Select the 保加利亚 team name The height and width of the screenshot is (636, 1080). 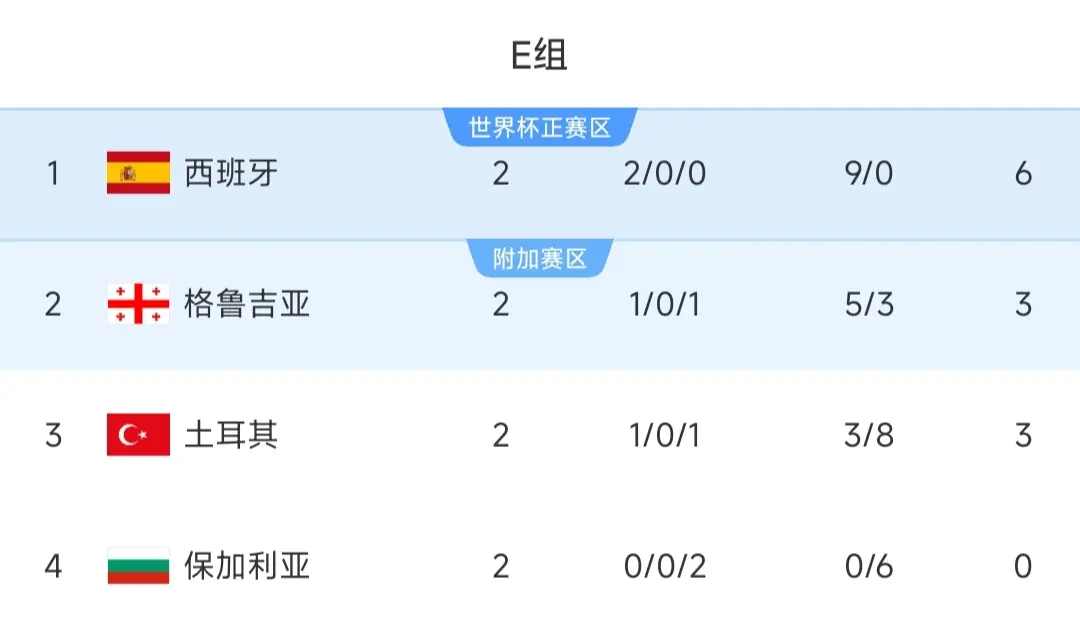click(x=247, y=566)
